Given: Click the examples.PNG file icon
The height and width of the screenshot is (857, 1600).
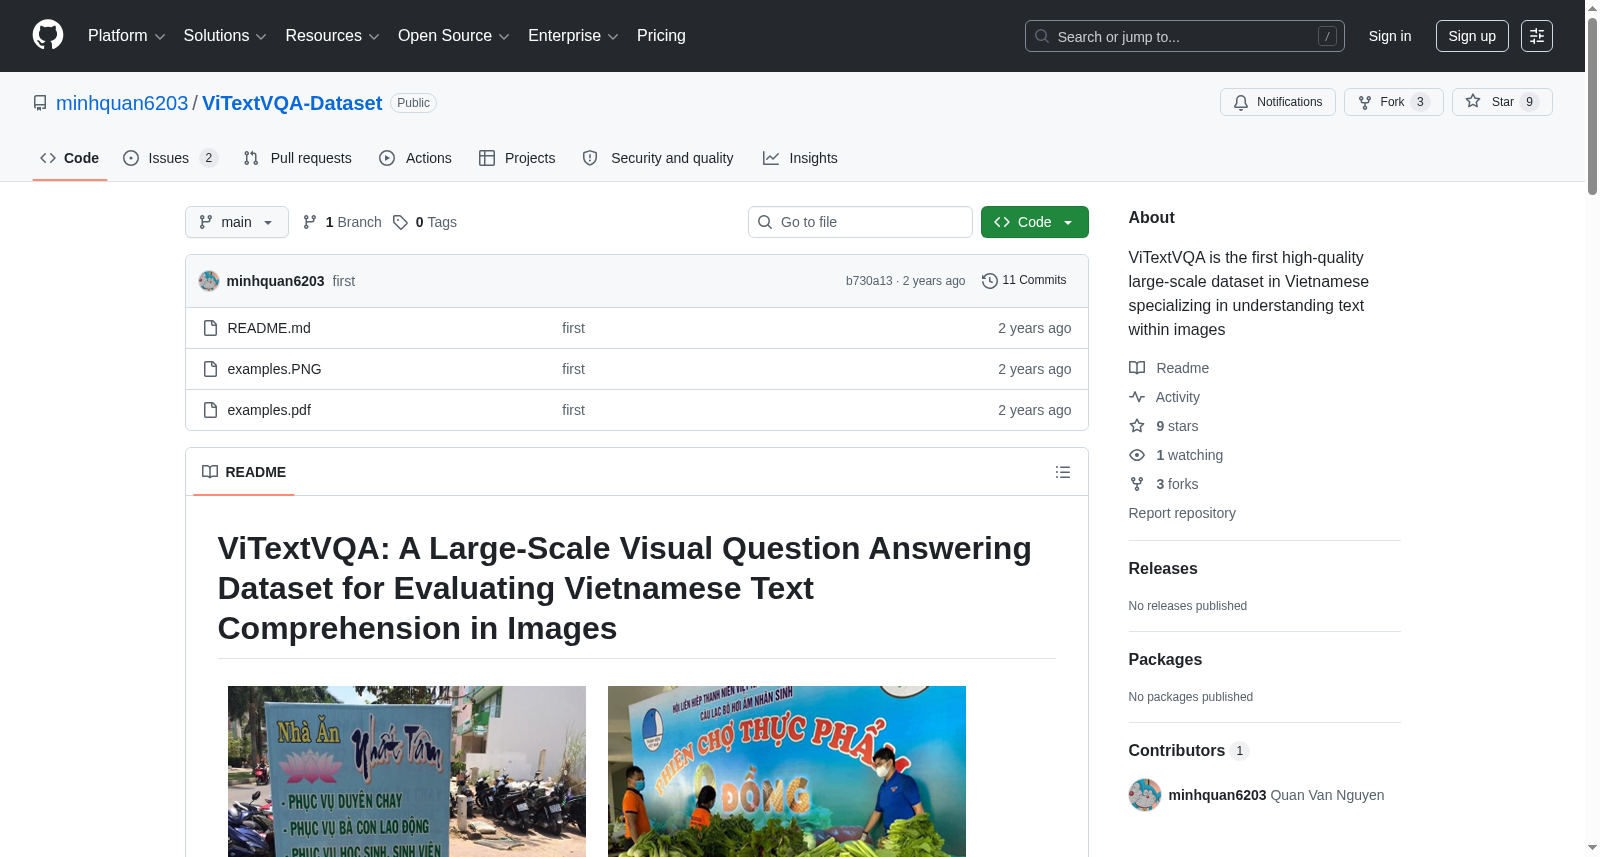Looking at the screenshot, I should (210, 369).
